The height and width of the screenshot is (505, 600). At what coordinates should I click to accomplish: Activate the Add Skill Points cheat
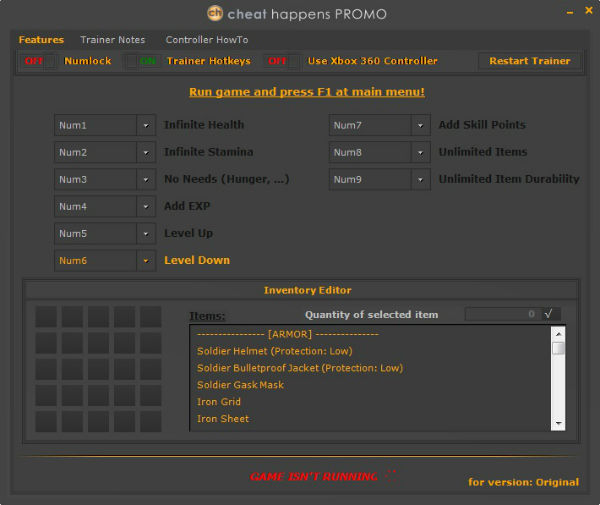[482, 125]
